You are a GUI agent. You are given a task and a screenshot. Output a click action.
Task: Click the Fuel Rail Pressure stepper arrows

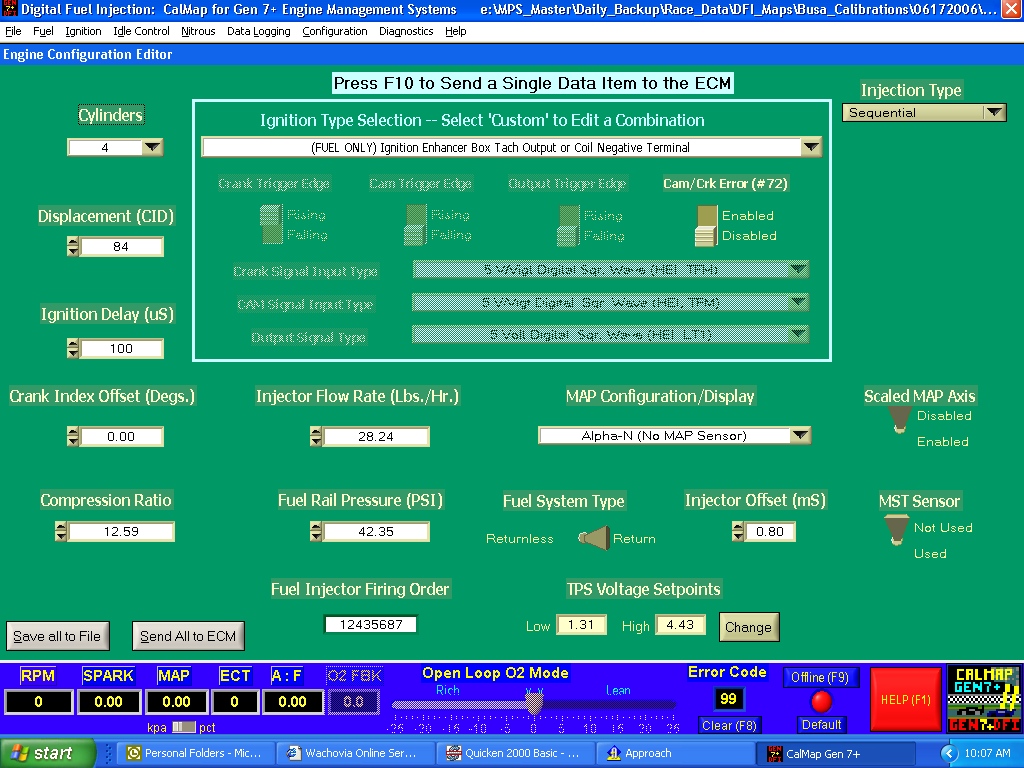coord(315,531)
